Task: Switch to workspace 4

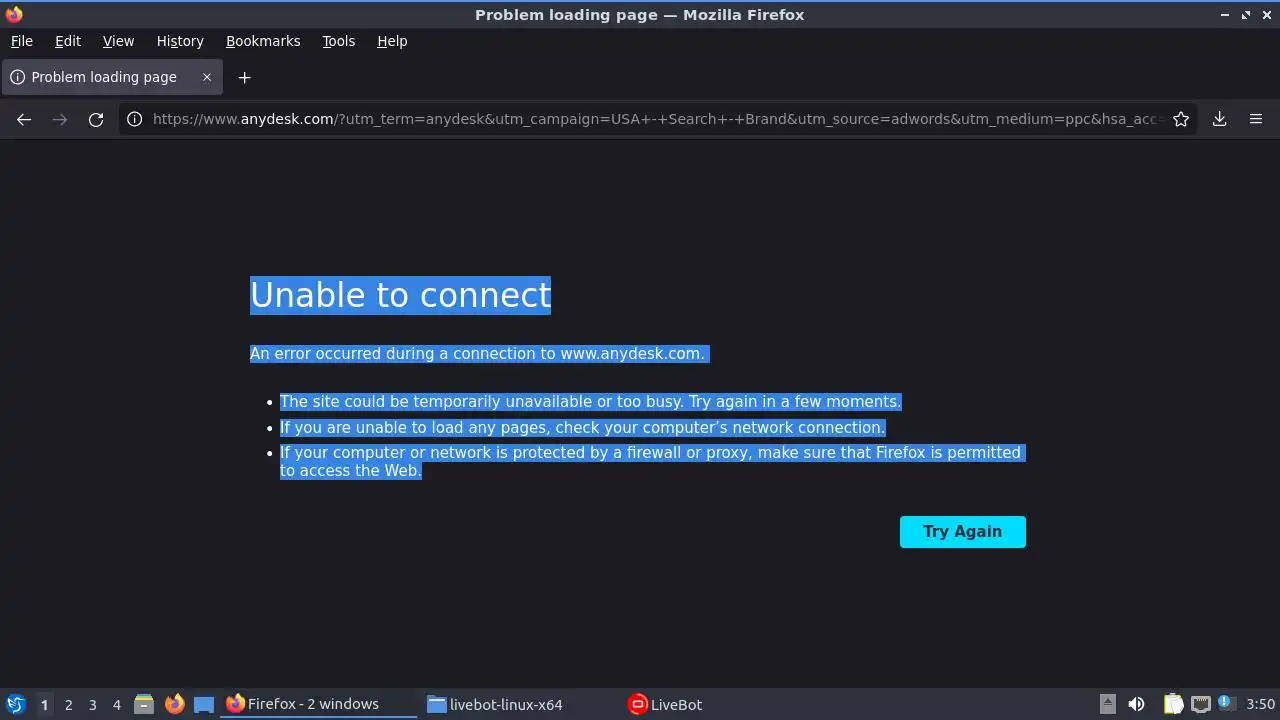Action: coord(117,705)
